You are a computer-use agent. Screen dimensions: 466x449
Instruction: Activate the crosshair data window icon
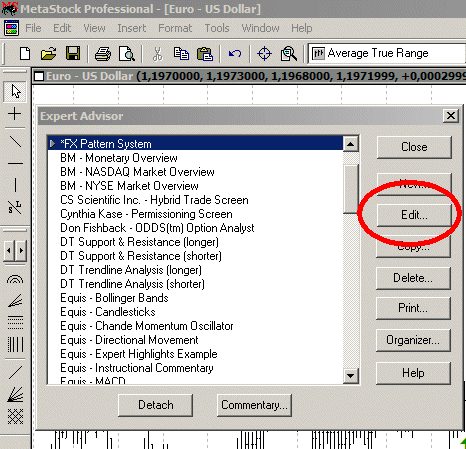(265, 54)
